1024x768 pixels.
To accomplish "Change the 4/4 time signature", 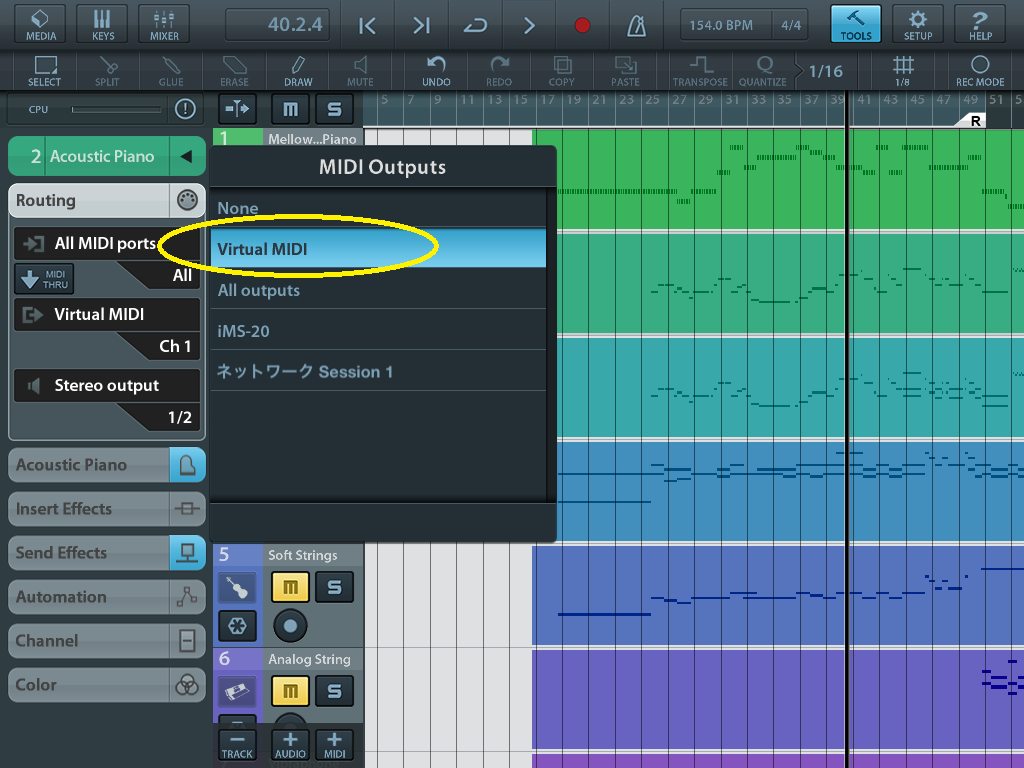I will tap(791, 25).
